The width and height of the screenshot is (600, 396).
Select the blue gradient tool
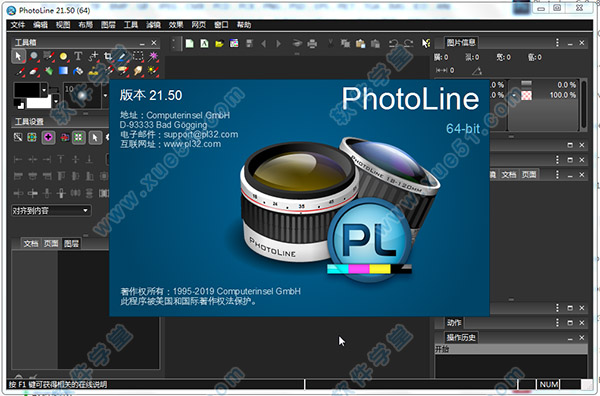[63, 71]
